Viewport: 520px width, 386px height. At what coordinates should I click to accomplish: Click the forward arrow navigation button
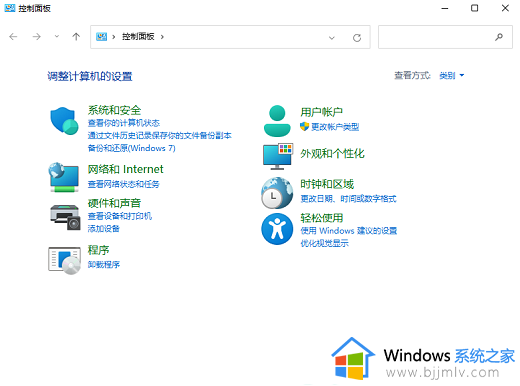point(36,37)
